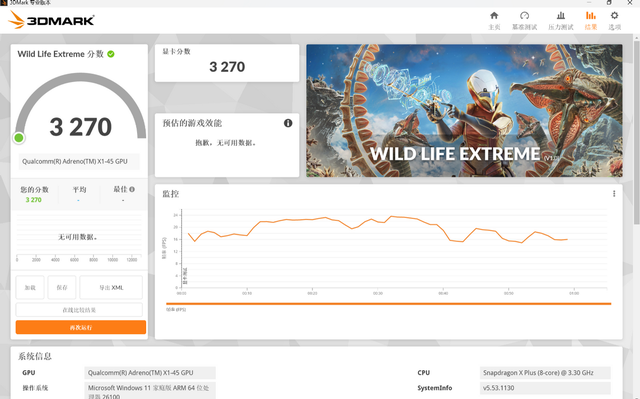Click the Export XML button
The image size is (640, 399).
pyautogui.click(x=111, y=288)
